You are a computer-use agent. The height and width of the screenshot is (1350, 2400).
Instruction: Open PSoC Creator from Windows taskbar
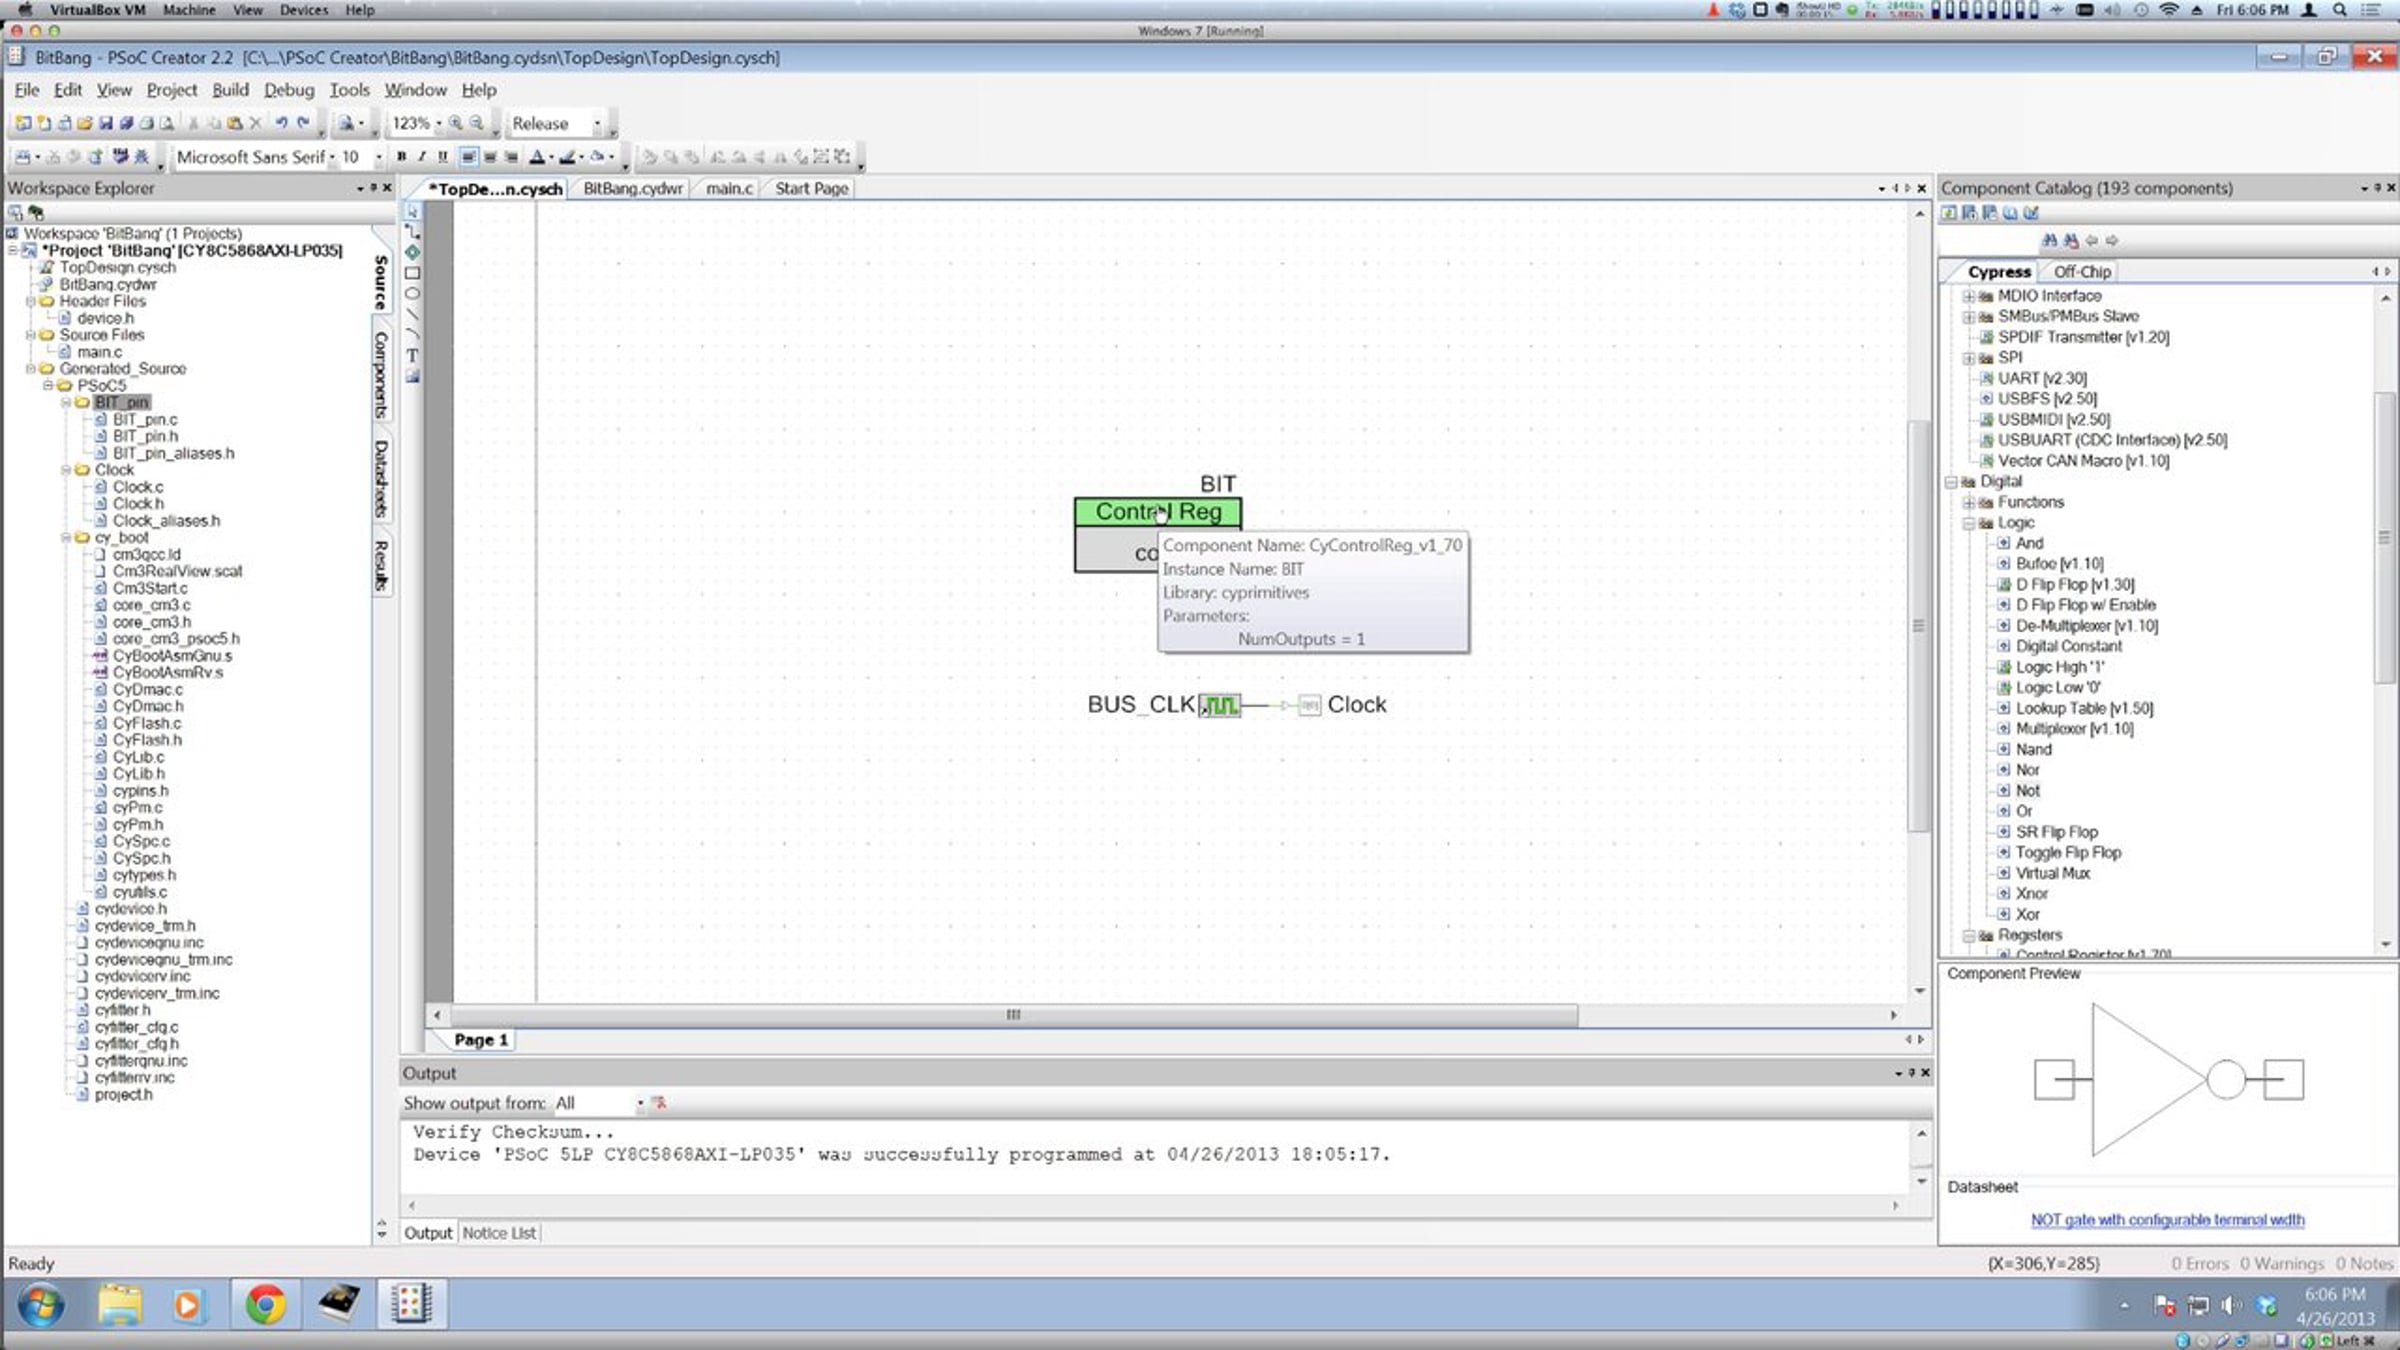pyautogui.click(x=411, y=1304)
